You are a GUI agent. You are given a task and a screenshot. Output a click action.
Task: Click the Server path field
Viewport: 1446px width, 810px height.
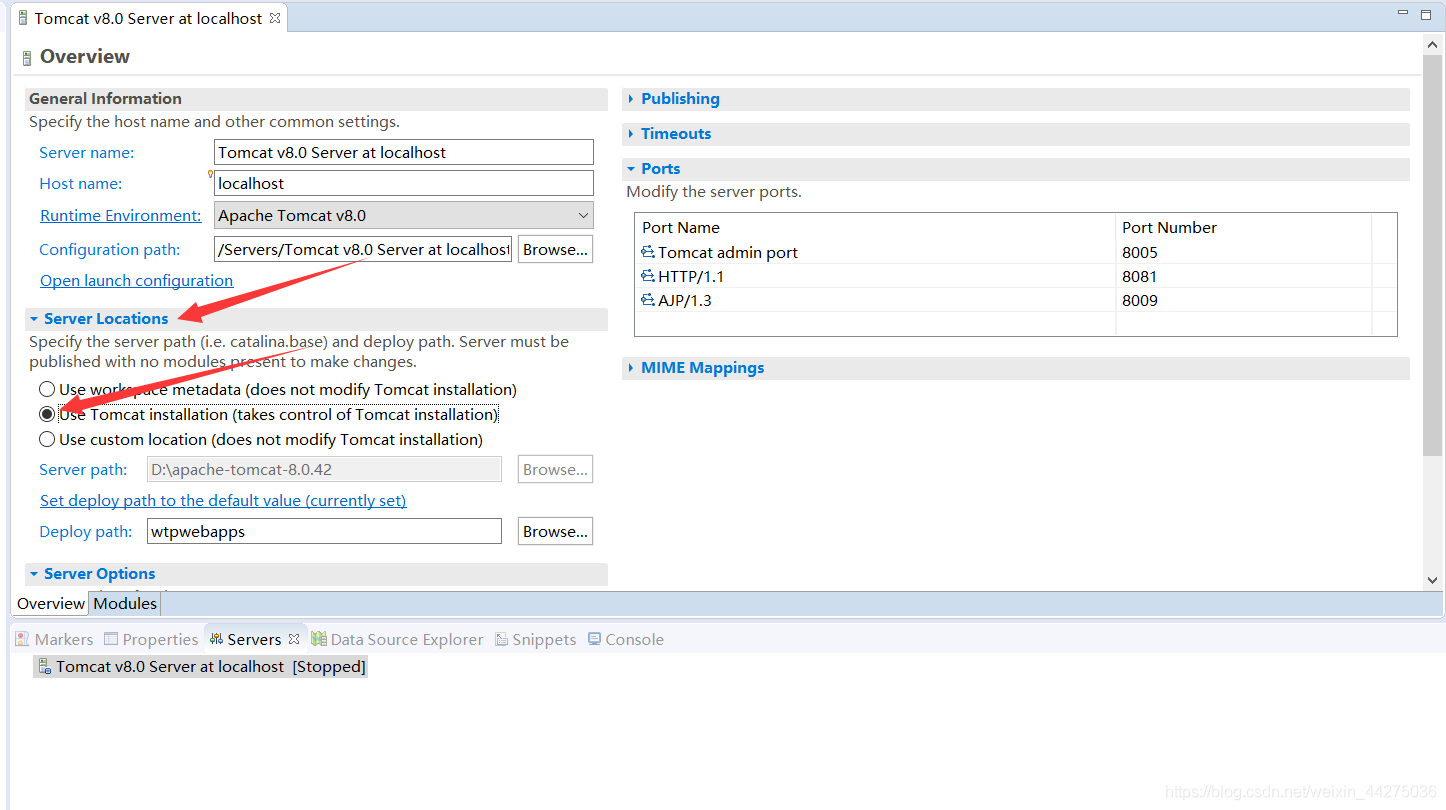tap(324, 469)
